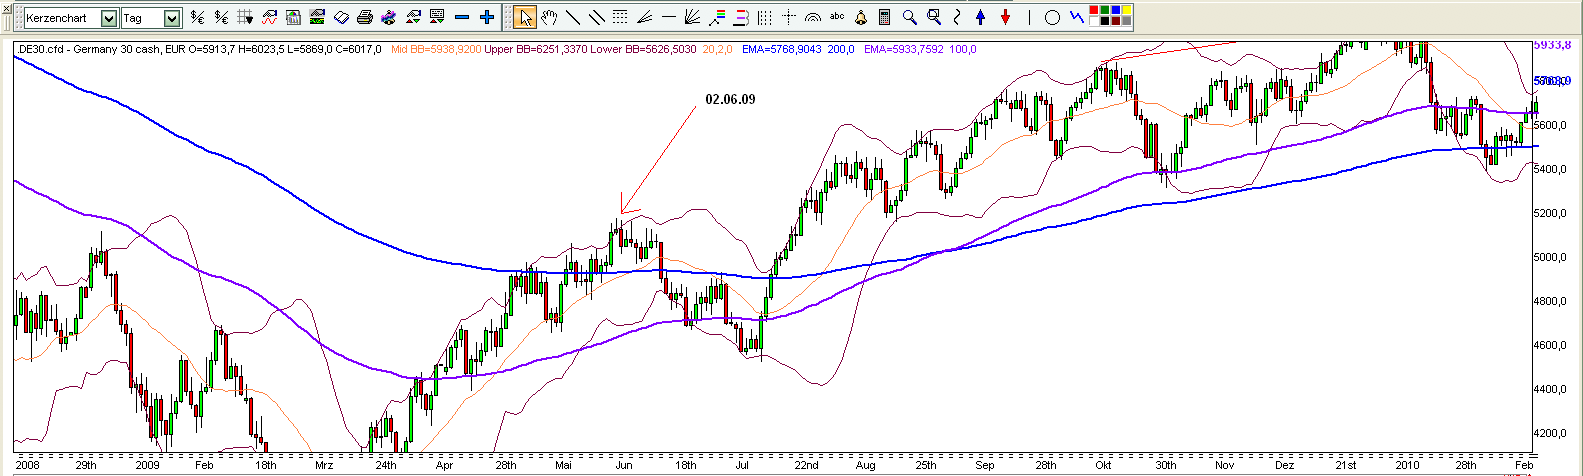Screen dimensions: 1583x476
Task: Click the order ticket keyboard icon
Action: [x=436, y=17]
